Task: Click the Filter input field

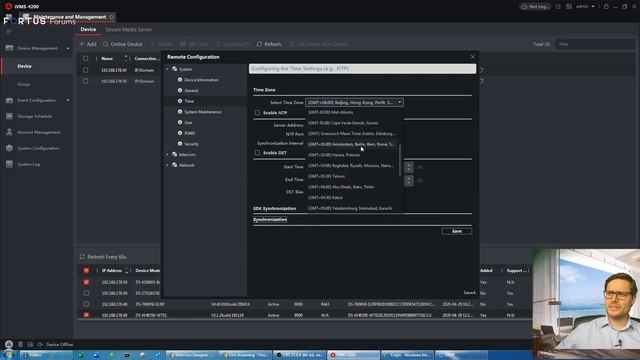Action: (595, 44)
